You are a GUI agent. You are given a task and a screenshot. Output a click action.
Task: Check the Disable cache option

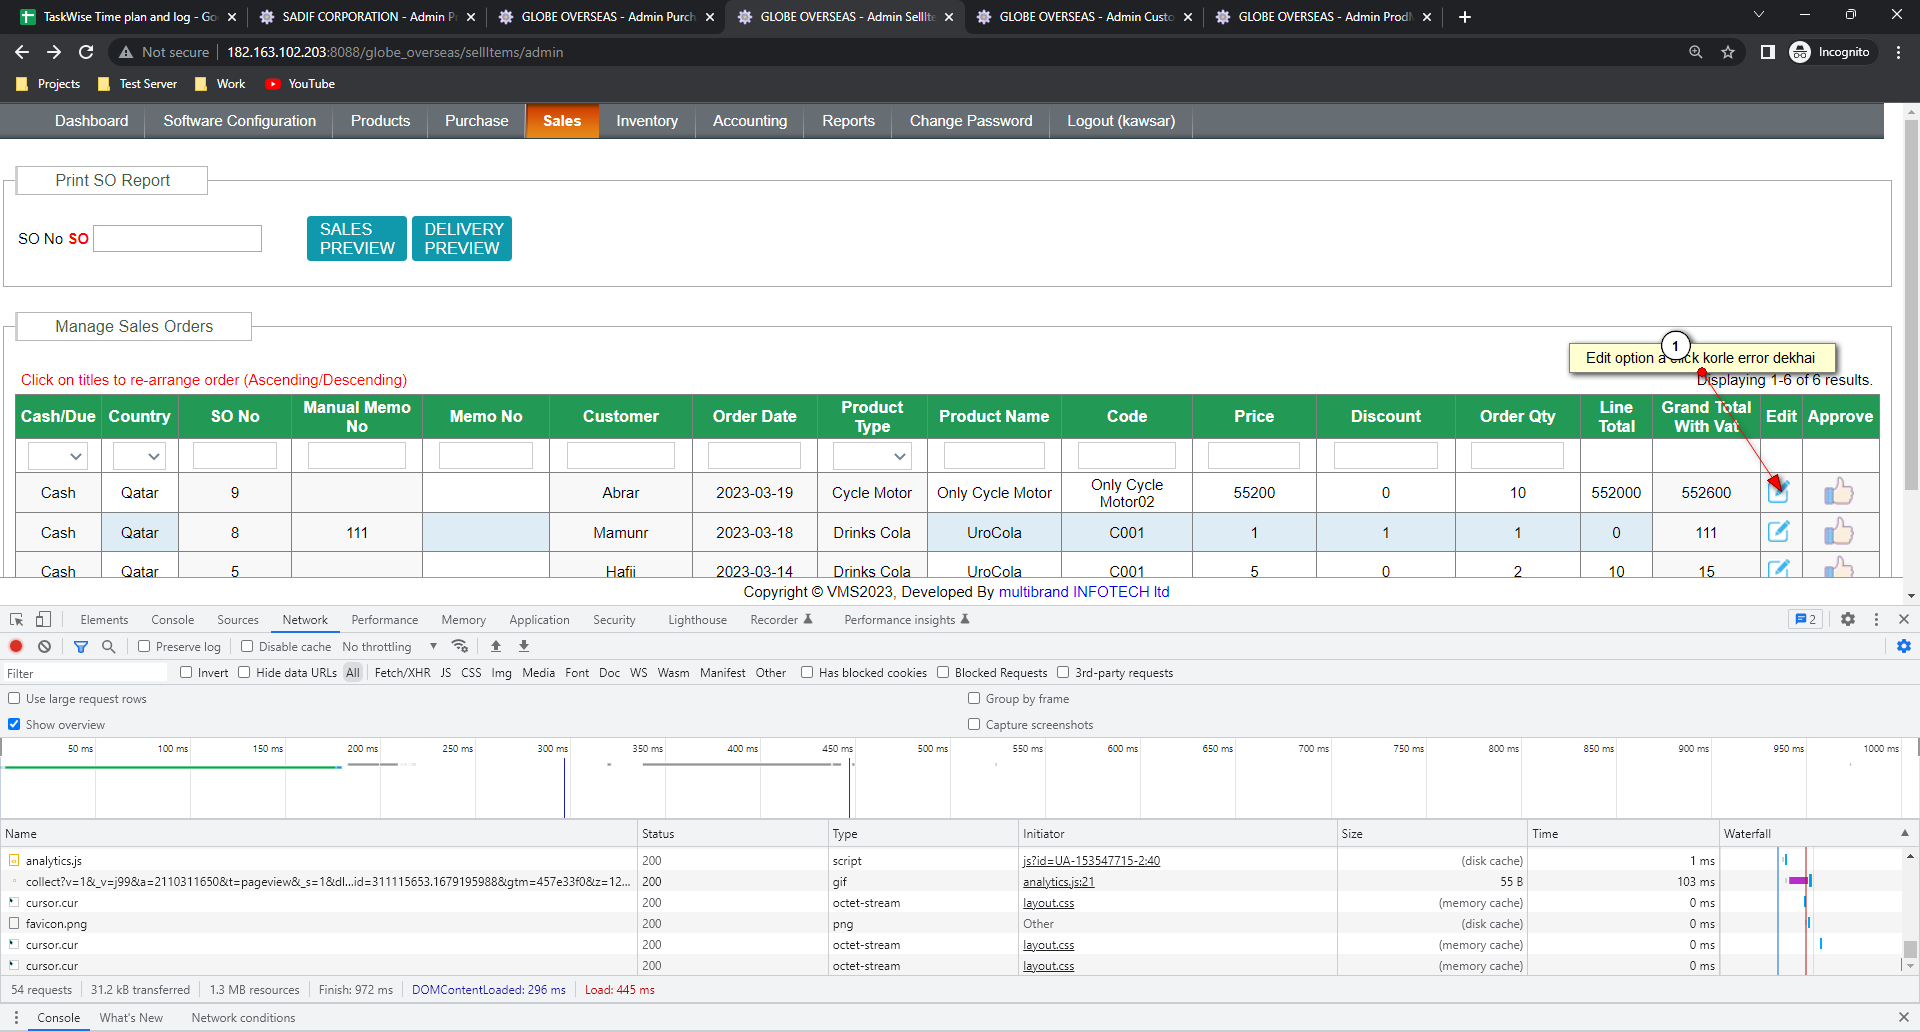pyautogui.click(x=247, y=646)
